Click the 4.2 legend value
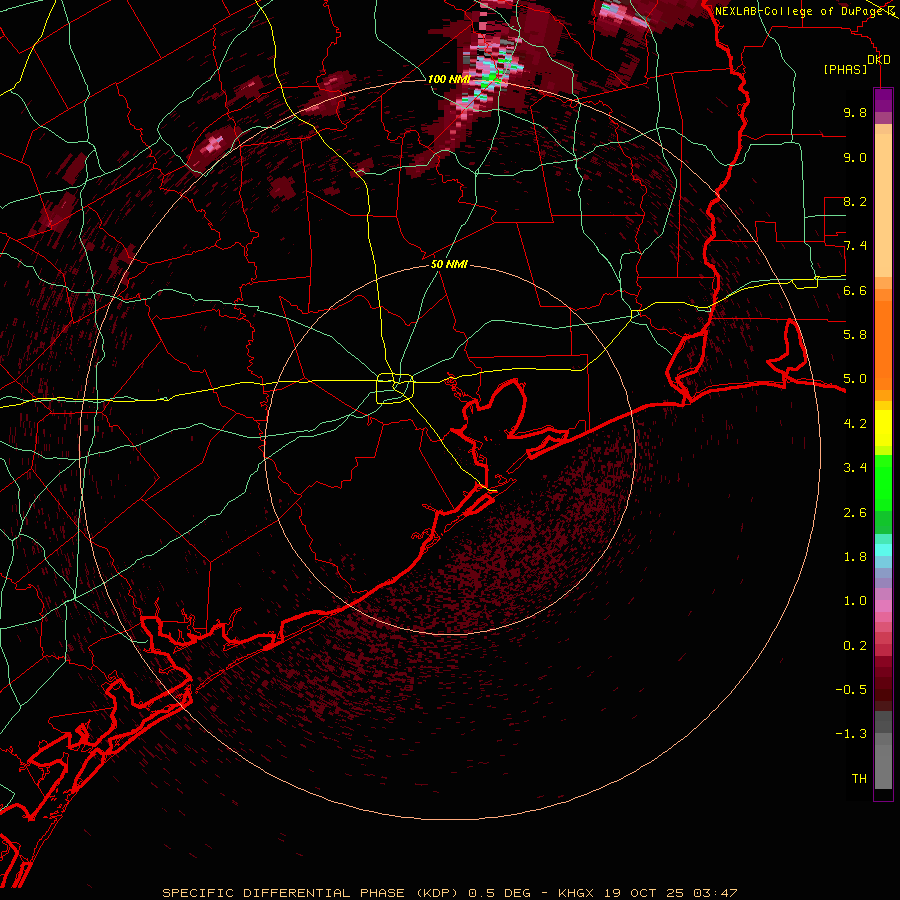Image resolution: width=900 pixels, height=900 pixels. click(x=855, y=424)
